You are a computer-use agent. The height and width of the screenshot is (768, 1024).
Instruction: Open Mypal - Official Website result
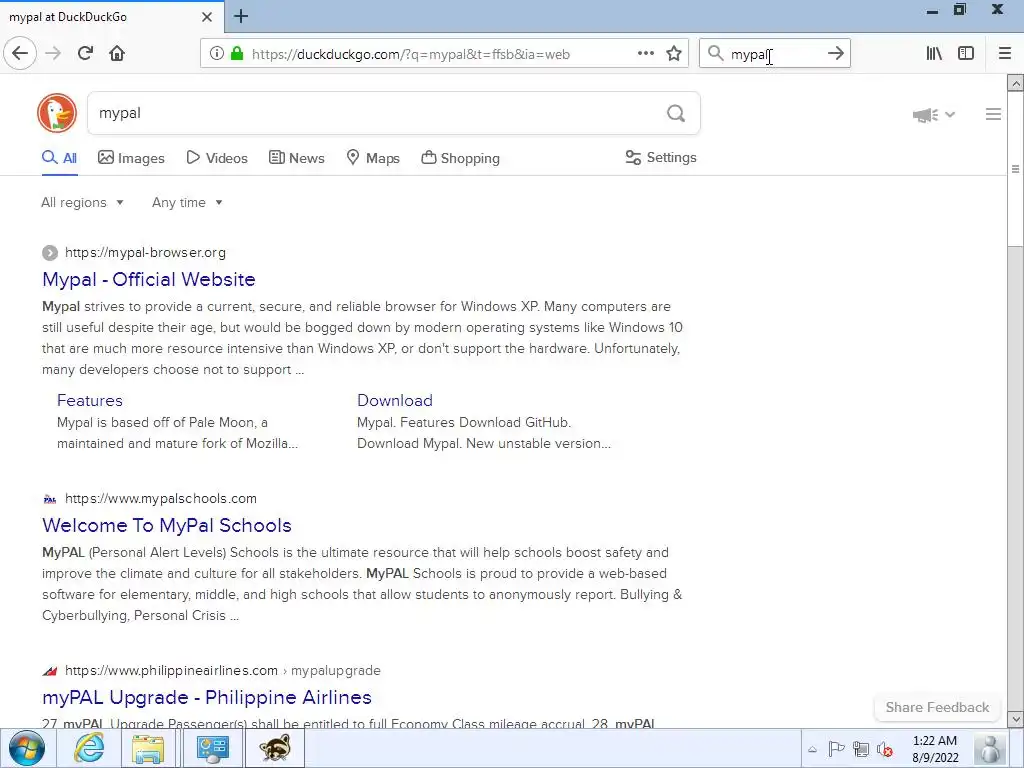tap(149, 280)
